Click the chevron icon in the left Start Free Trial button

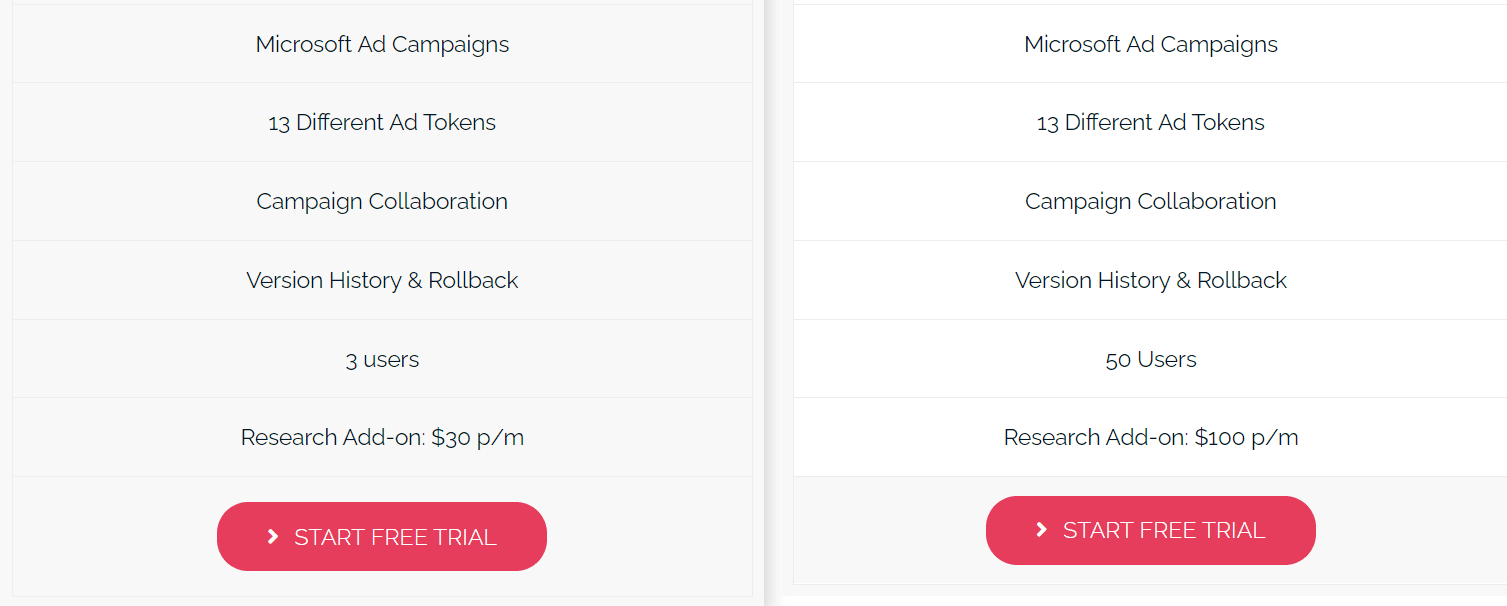coord(272,536)
